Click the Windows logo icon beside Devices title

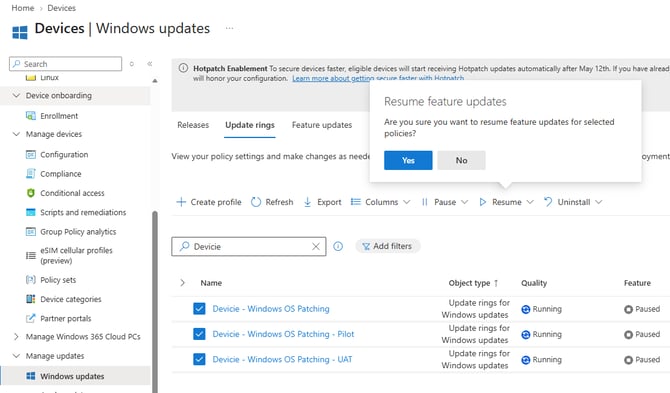[20, 32]
